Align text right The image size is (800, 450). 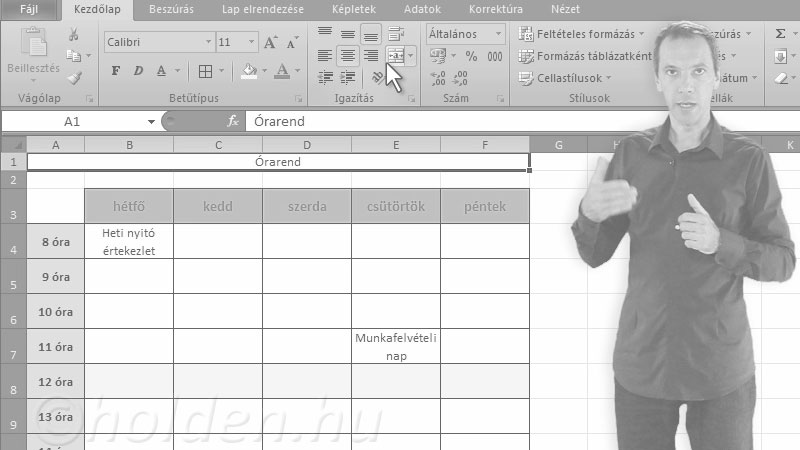click(371, 56)
